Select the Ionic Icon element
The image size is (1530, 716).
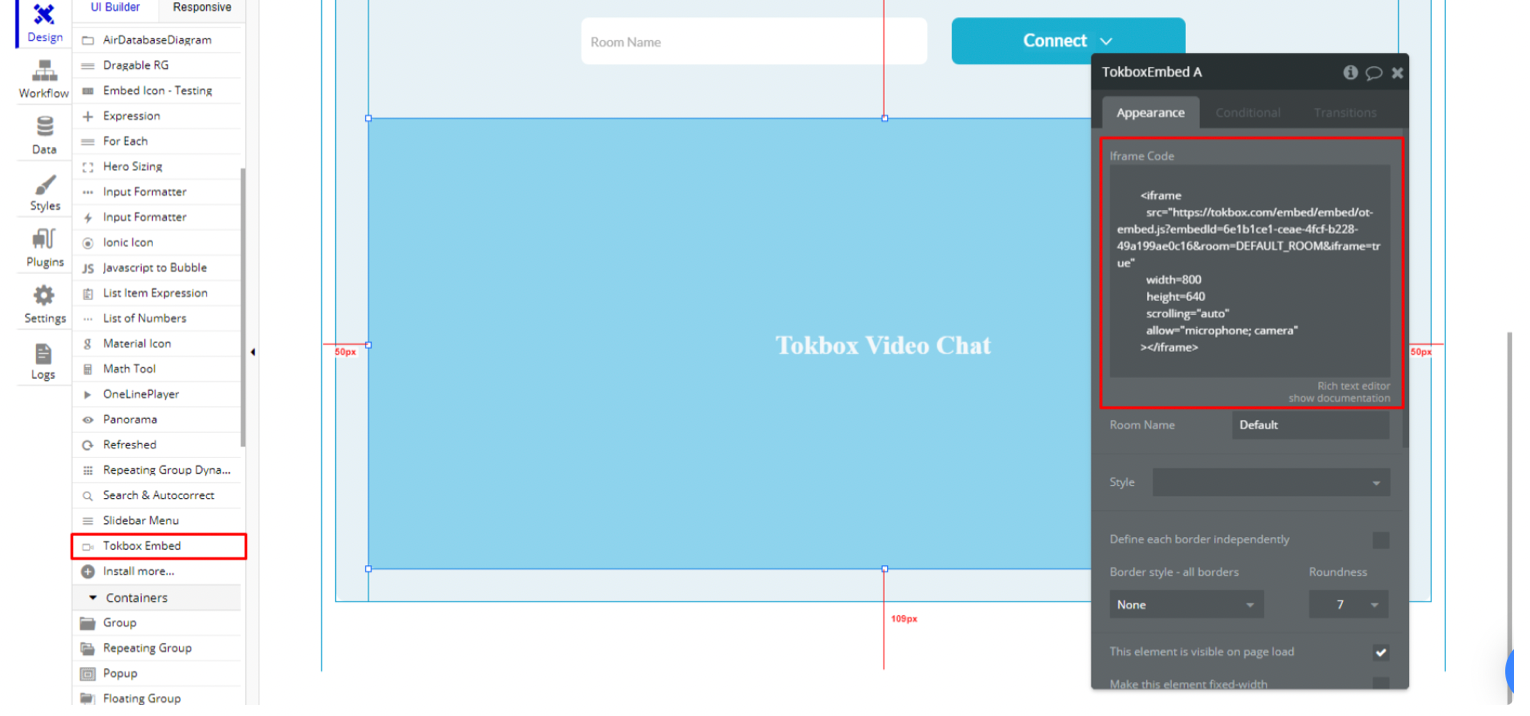tap(158, 242)
